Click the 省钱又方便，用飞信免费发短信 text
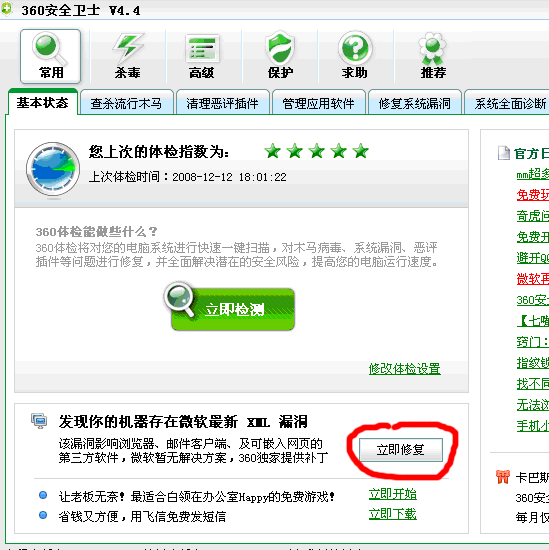This screenshot has width=549, height=550. (x=142, y=516)
